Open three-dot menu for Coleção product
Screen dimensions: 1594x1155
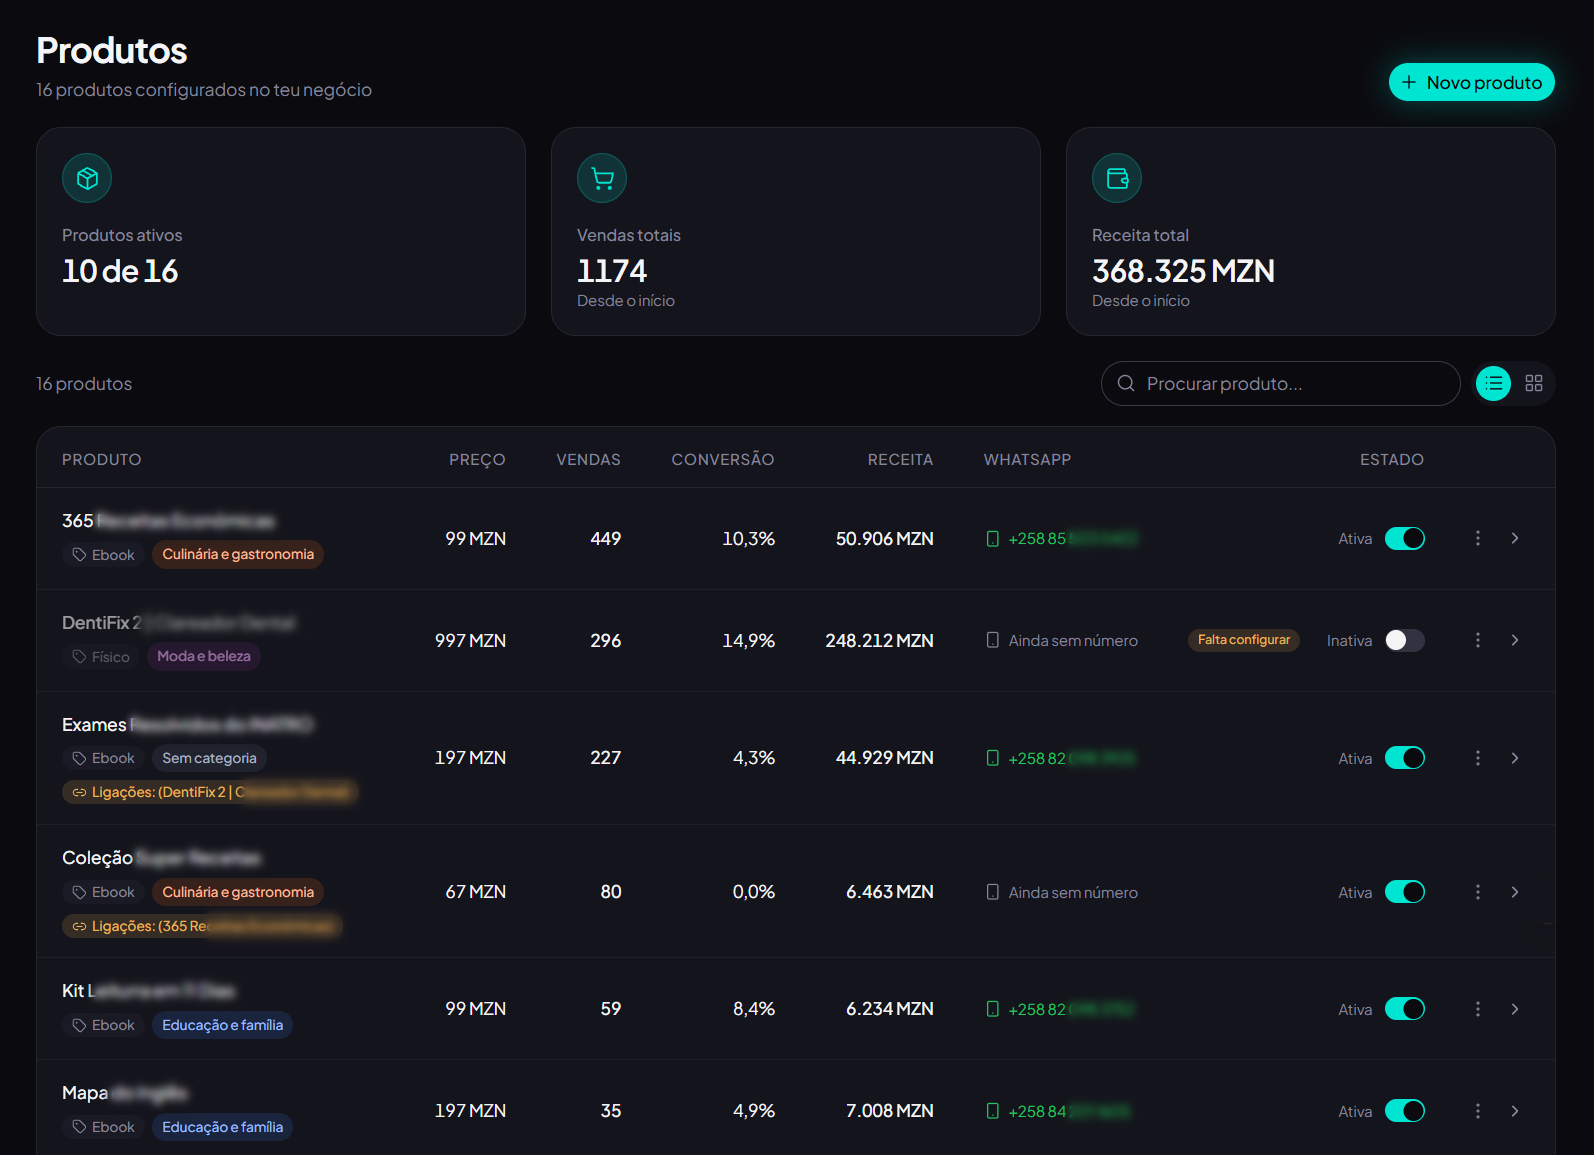point(1478,892)
